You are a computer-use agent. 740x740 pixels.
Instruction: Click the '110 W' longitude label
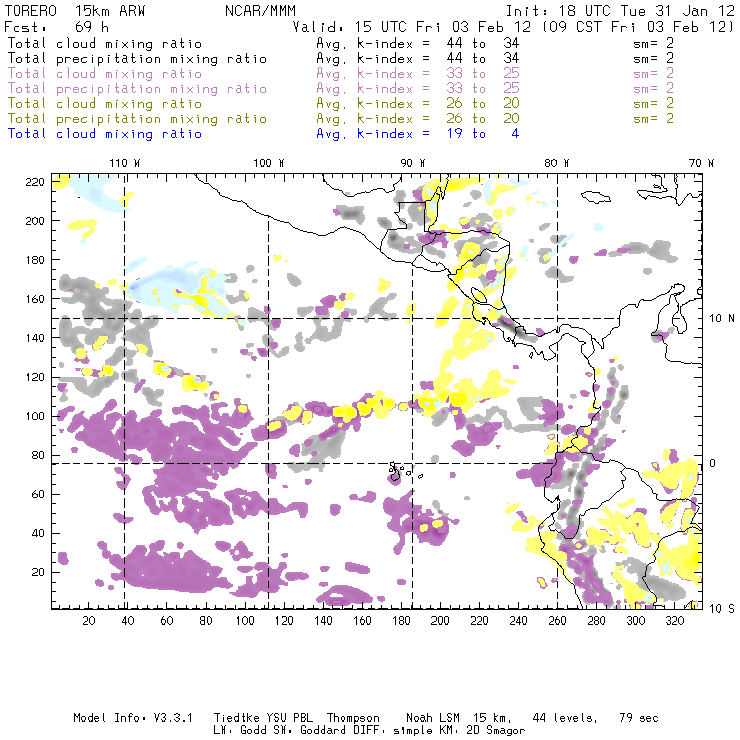tap(125, 163)
